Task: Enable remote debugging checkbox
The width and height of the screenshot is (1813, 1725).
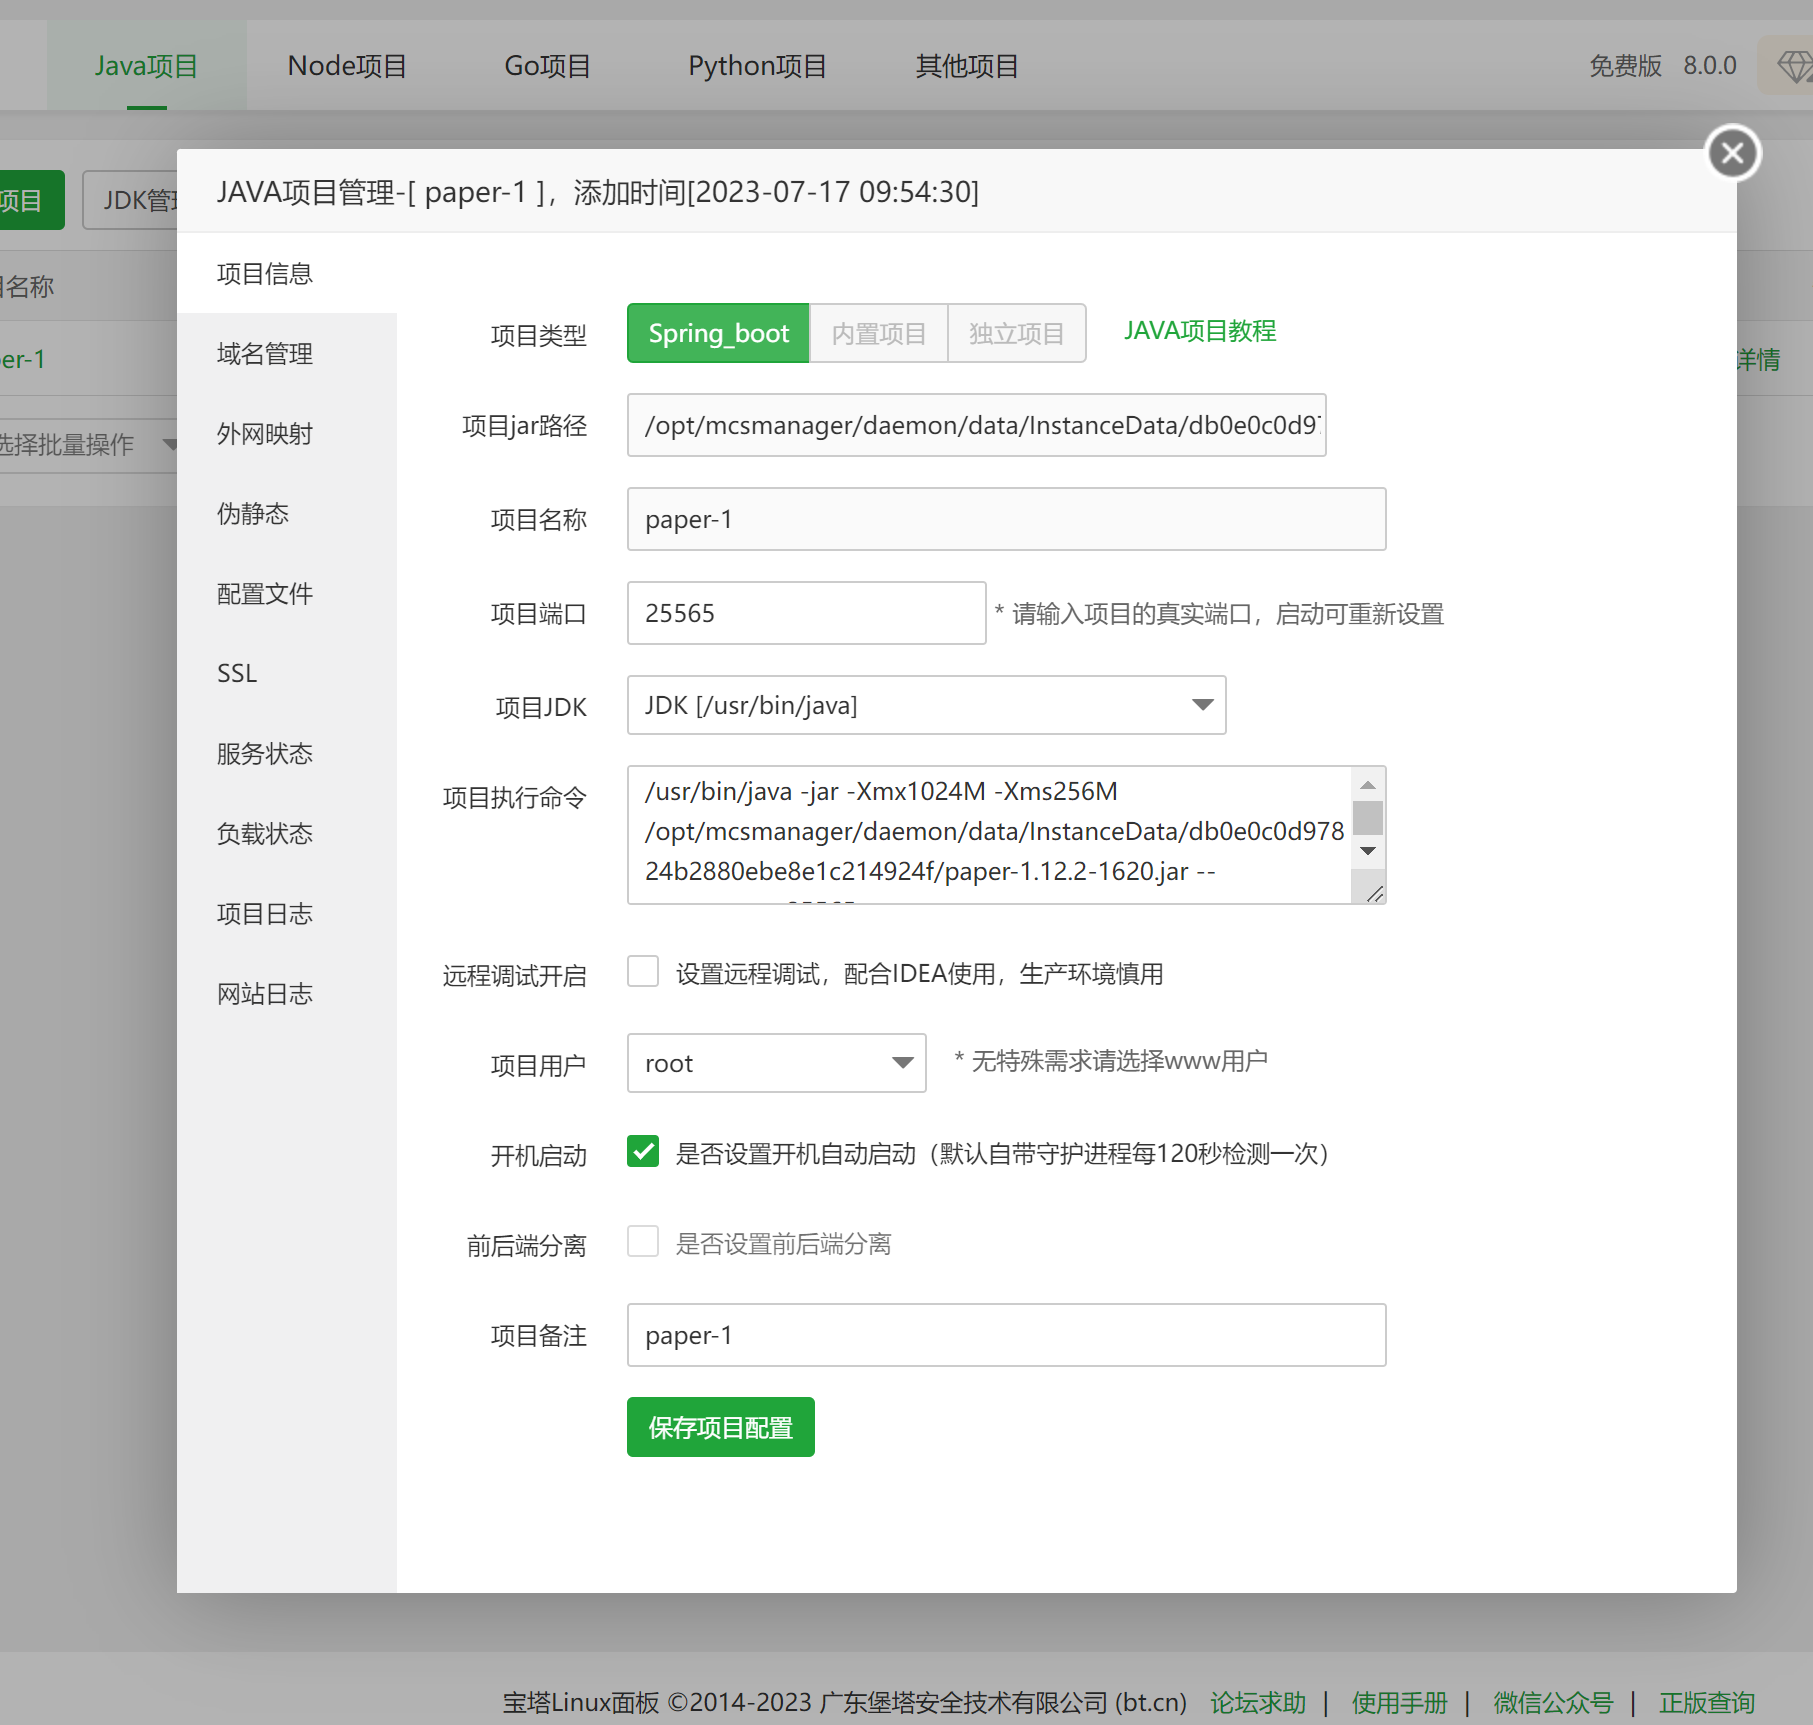Action: [643, 971]
